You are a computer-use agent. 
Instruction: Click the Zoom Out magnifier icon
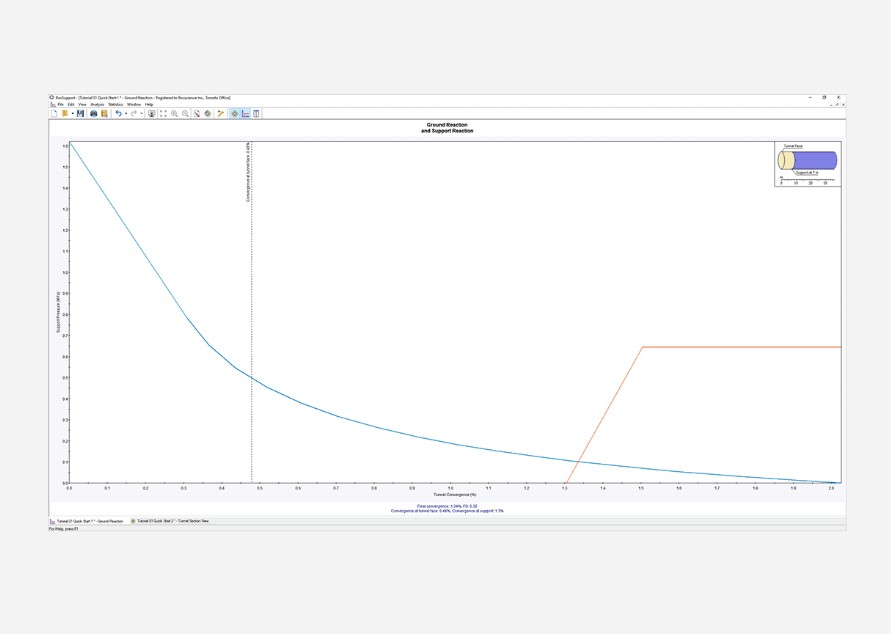point(185,114)
